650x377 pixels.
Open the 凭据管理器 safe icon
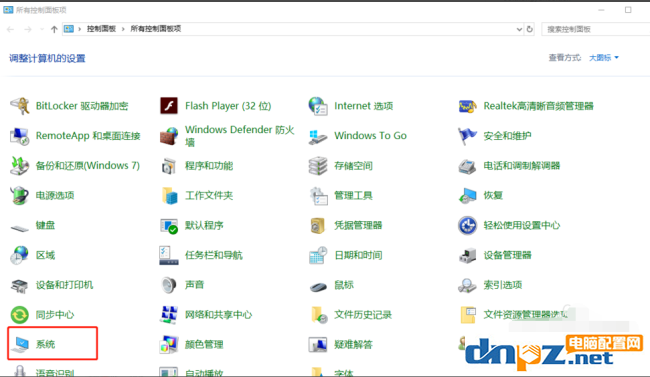(x=318, y=225)
